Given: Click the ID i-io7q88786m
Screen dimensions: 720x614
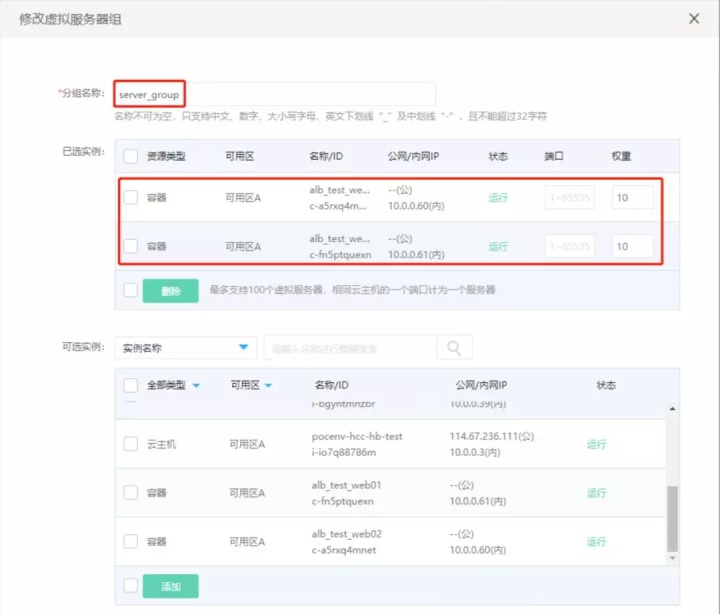Looking at the screenshot, I should pos(343,452).
